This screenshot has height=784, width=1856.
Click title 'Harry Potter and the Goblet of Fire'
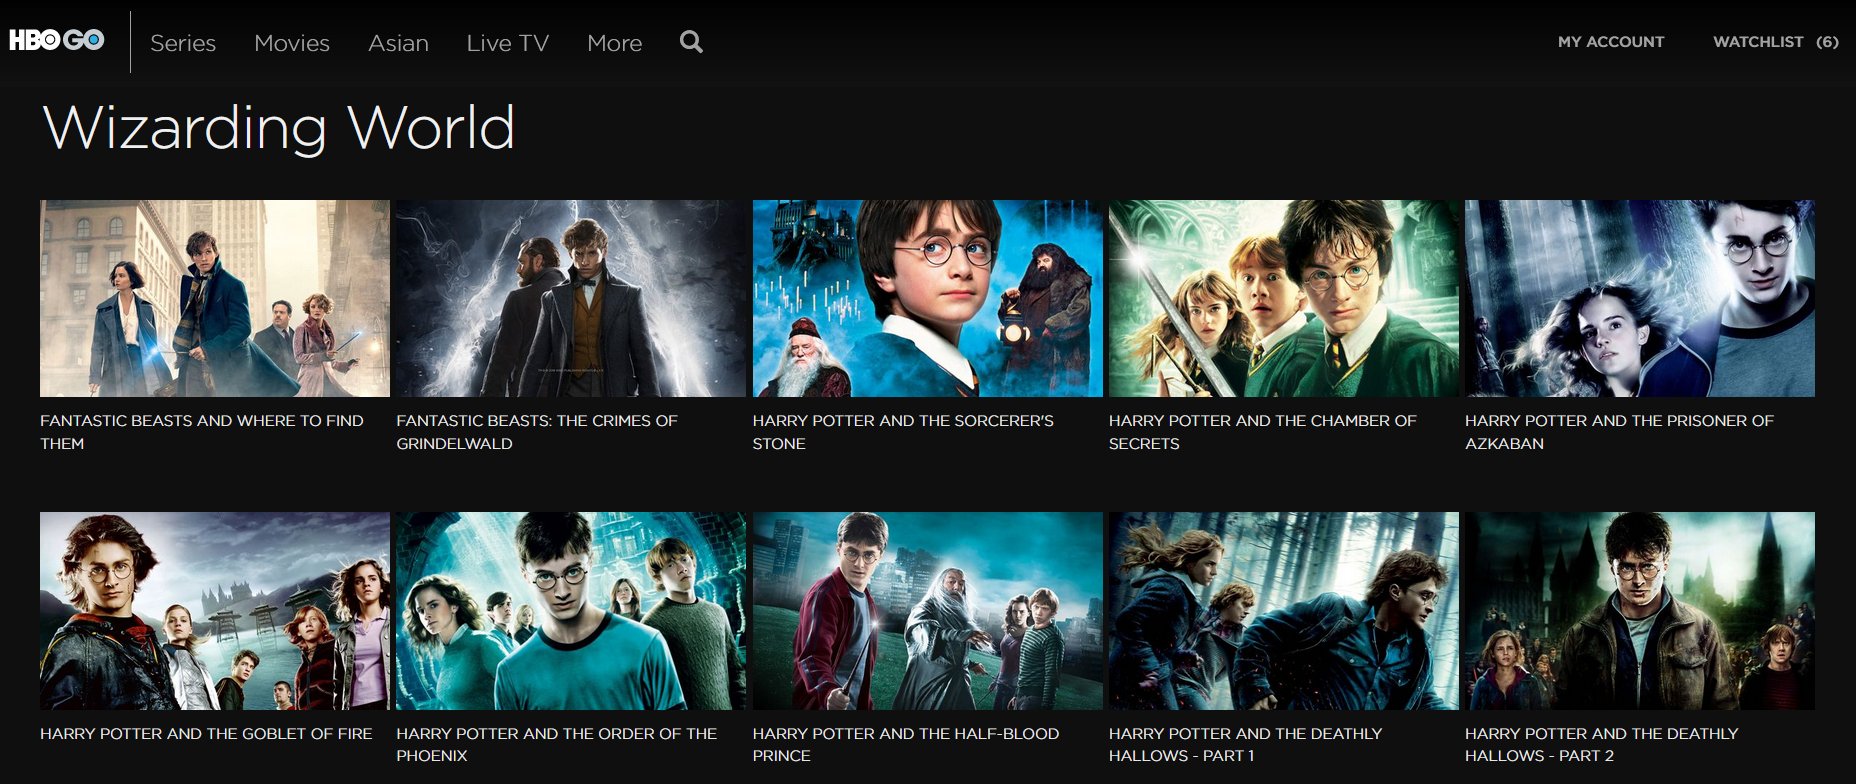click(206, 734)
